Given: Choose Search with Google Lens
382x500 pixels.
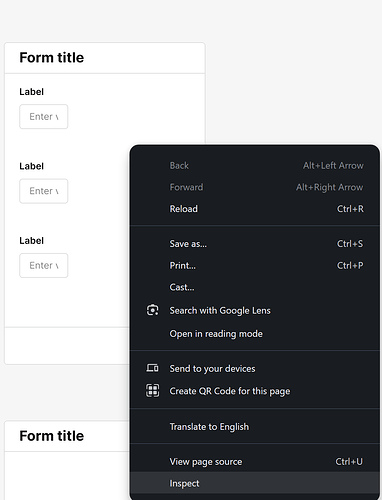Looking at the screenshot, I should click(x=255, y=311).
